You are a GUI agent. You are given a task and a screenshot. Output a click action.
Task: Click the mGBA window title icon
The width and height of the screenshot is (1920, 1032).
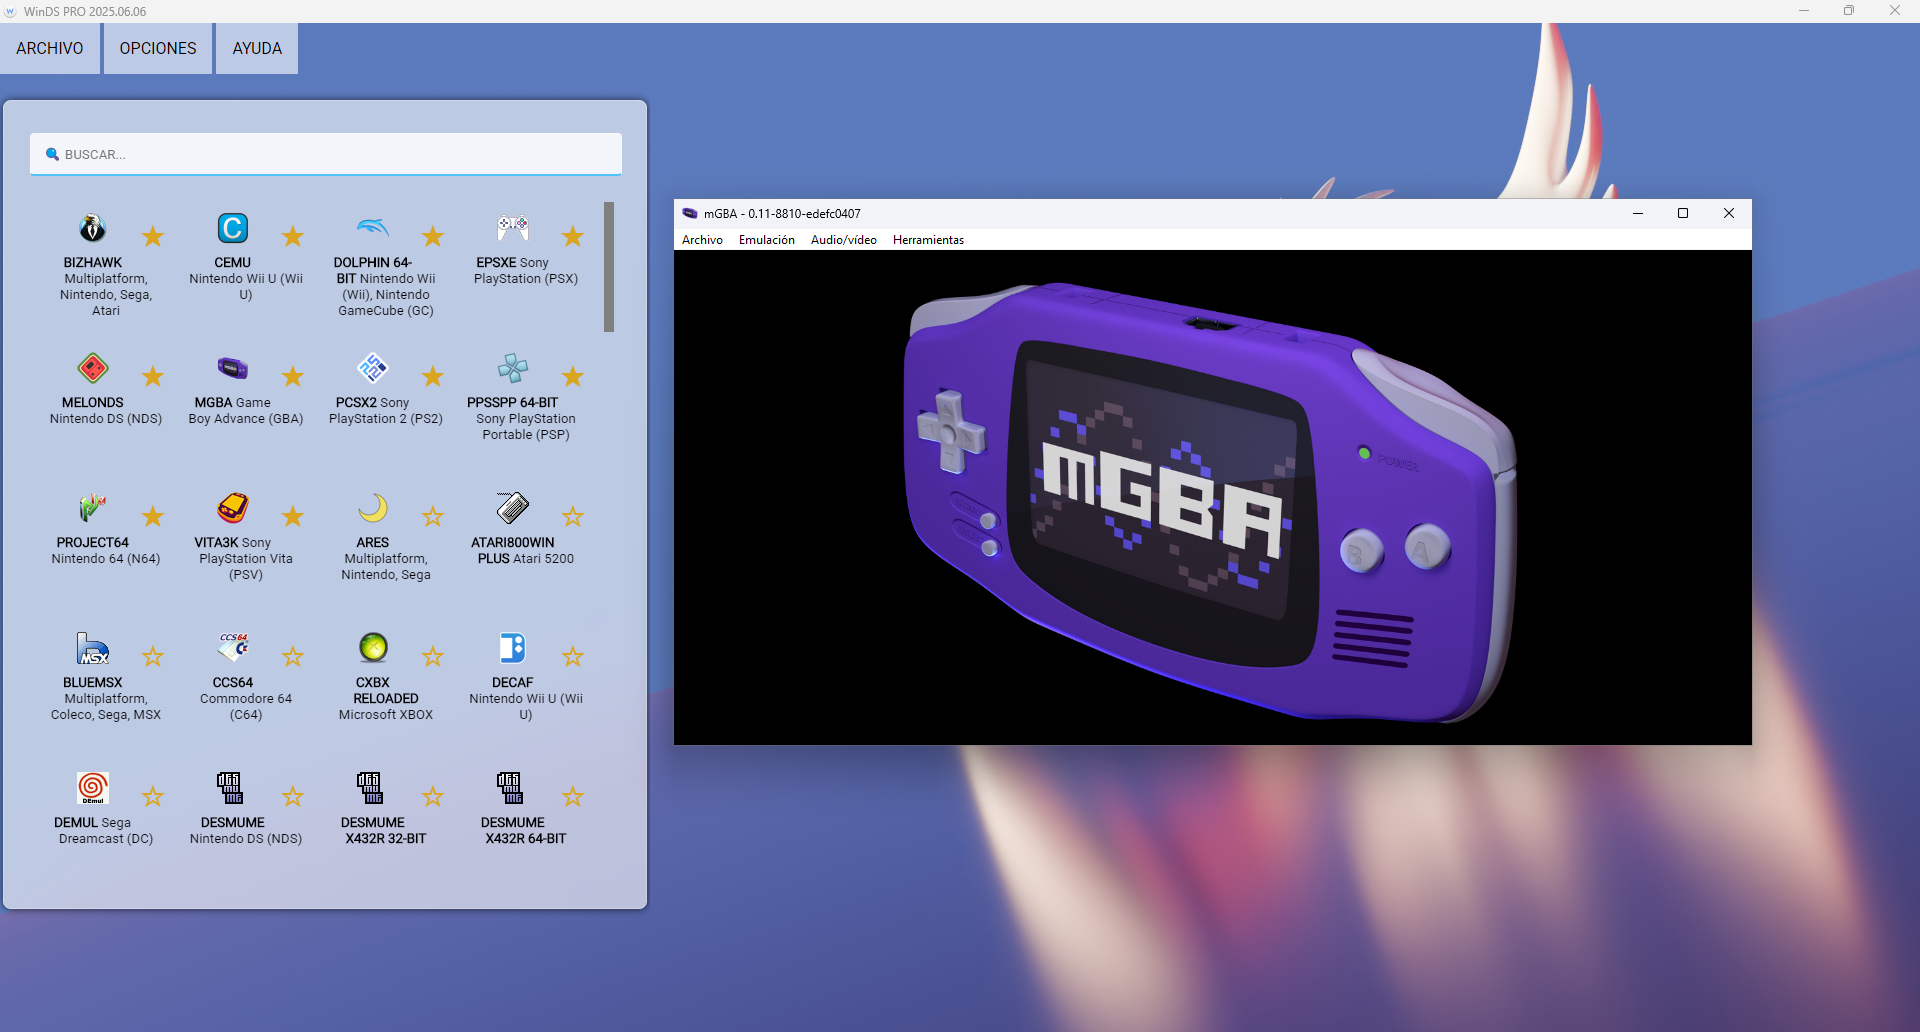point(689,213)
